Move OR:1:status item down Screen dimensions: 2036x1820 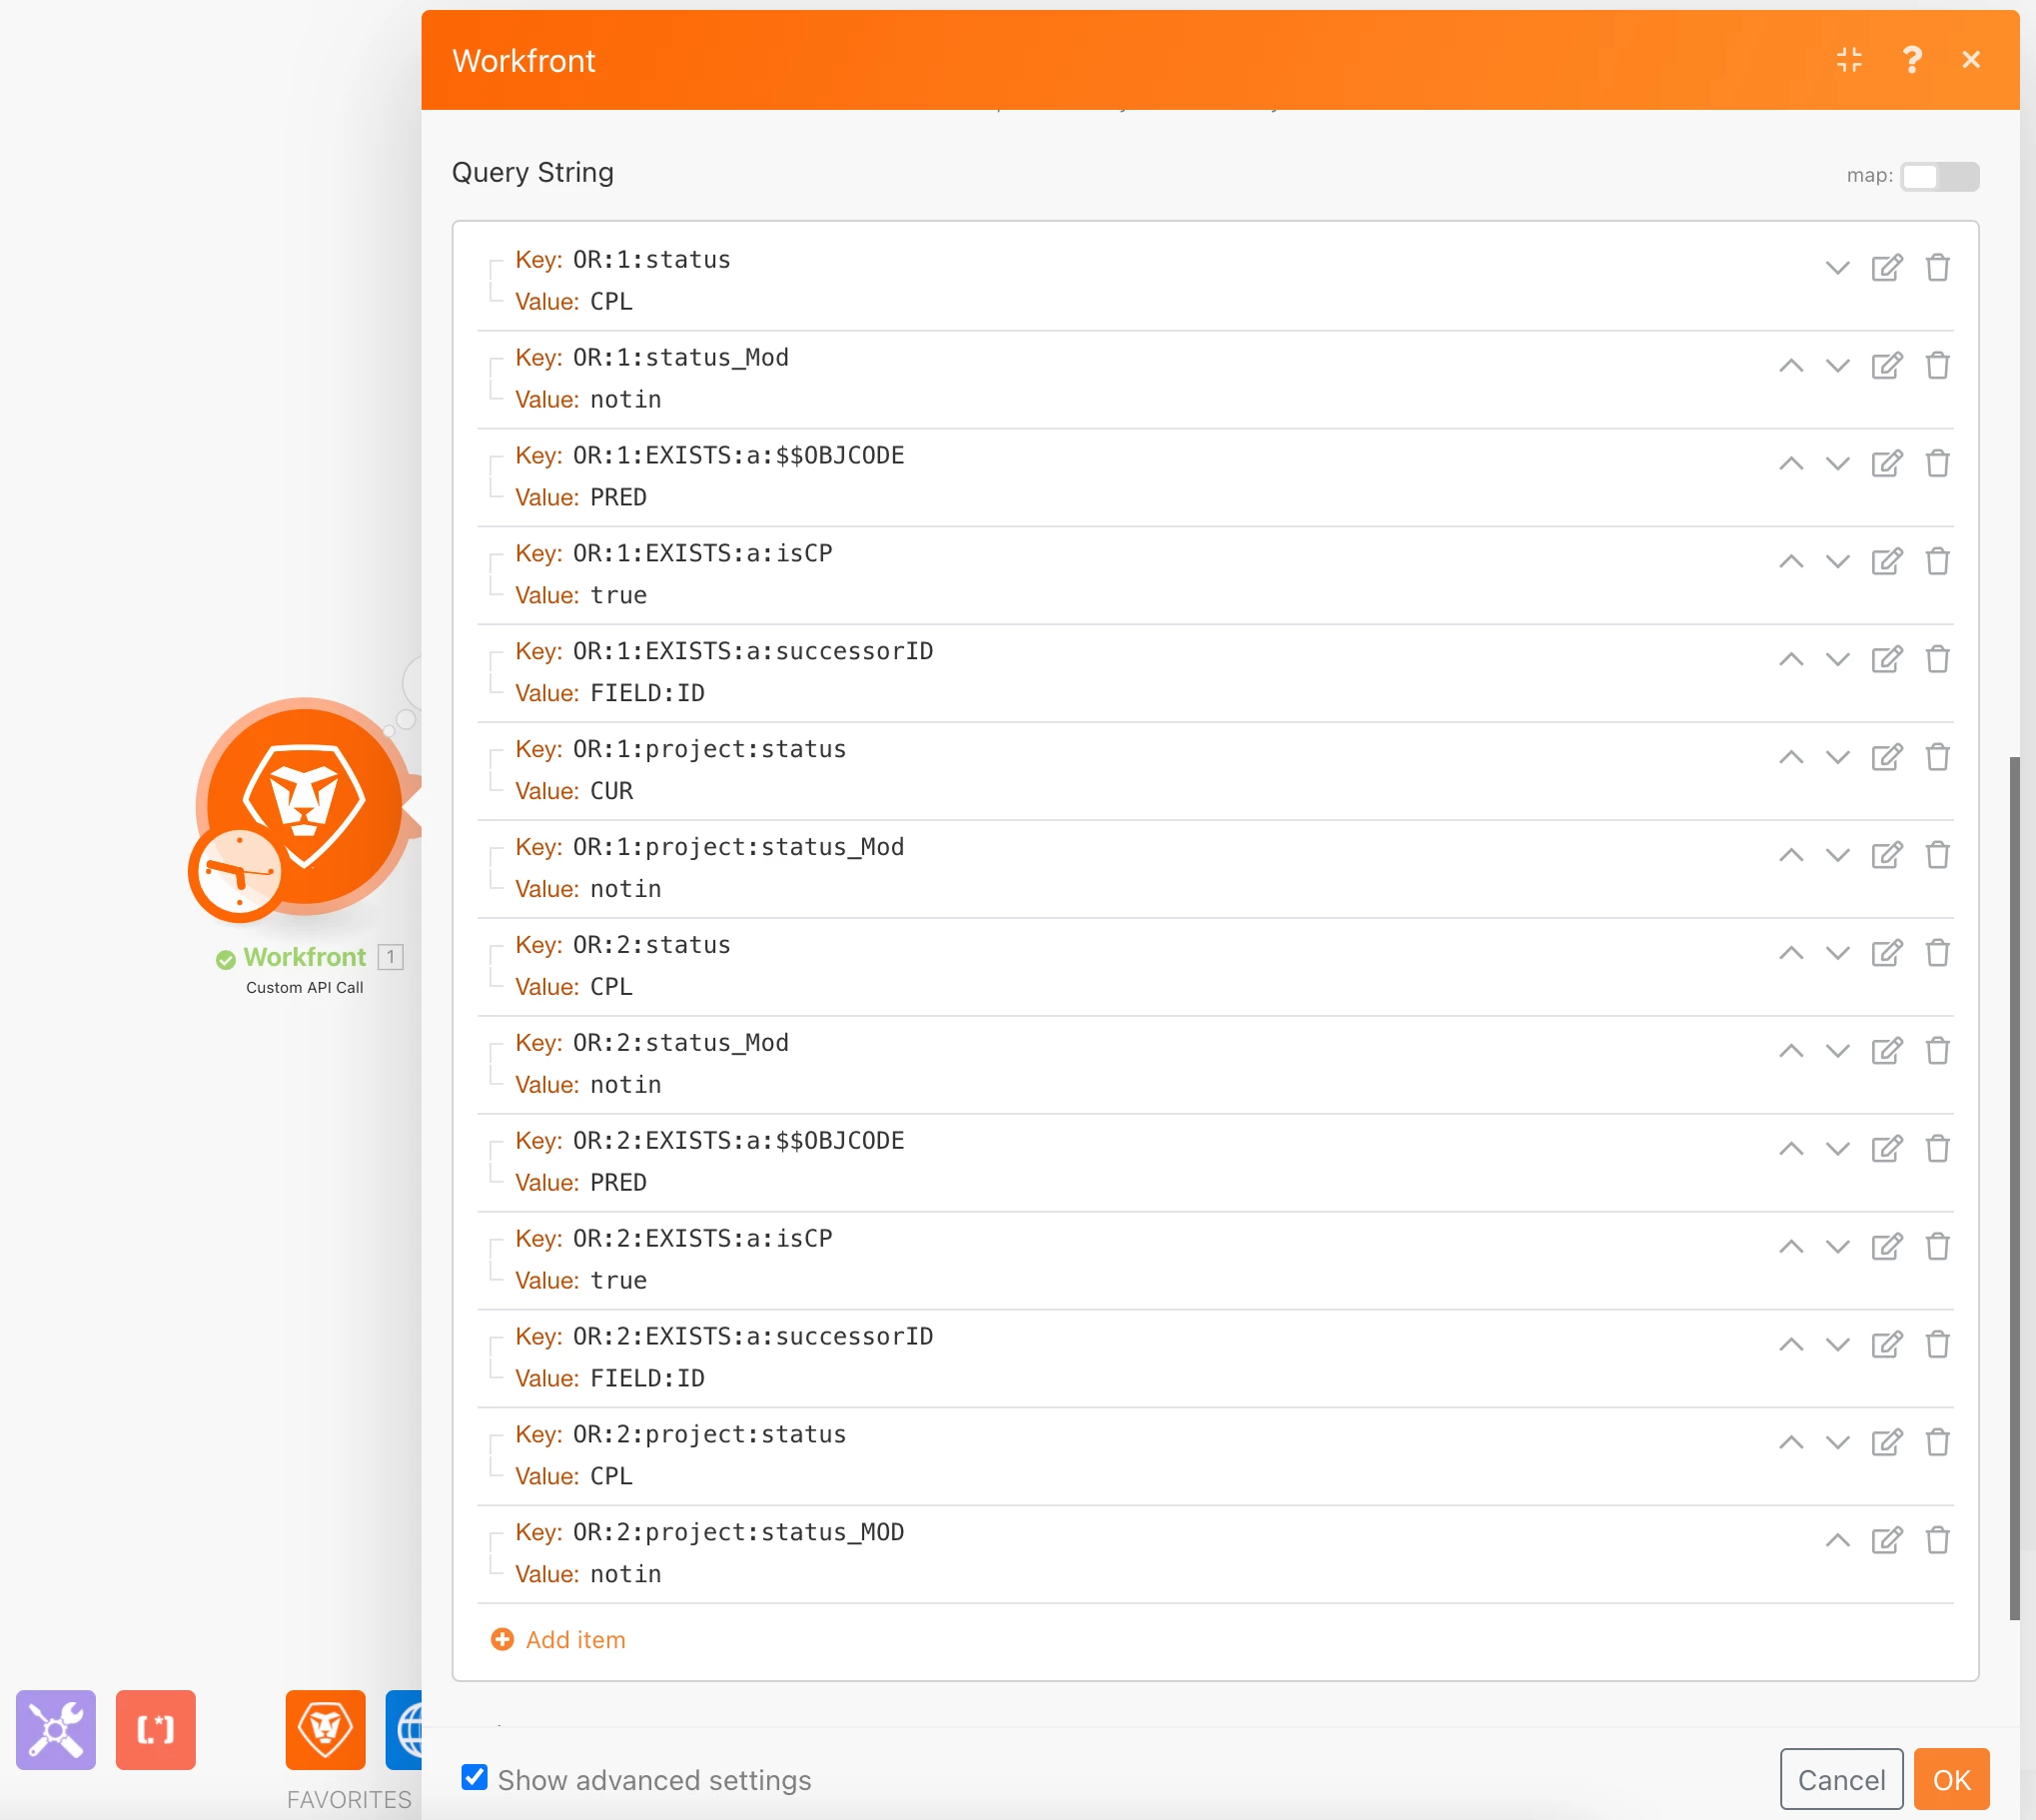[x=1837, y=268]
